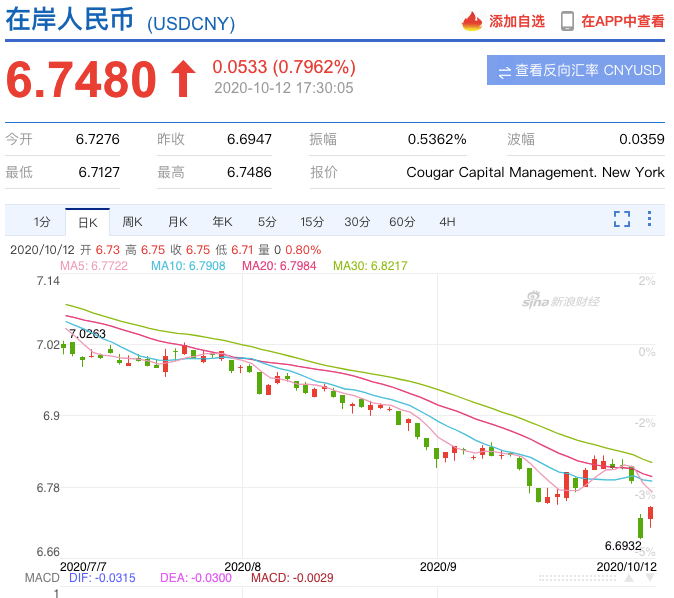This screenshot has height=598, width=674.
Task: Click 添加自选 to add to watchlist
Action: tap(516, 21)
